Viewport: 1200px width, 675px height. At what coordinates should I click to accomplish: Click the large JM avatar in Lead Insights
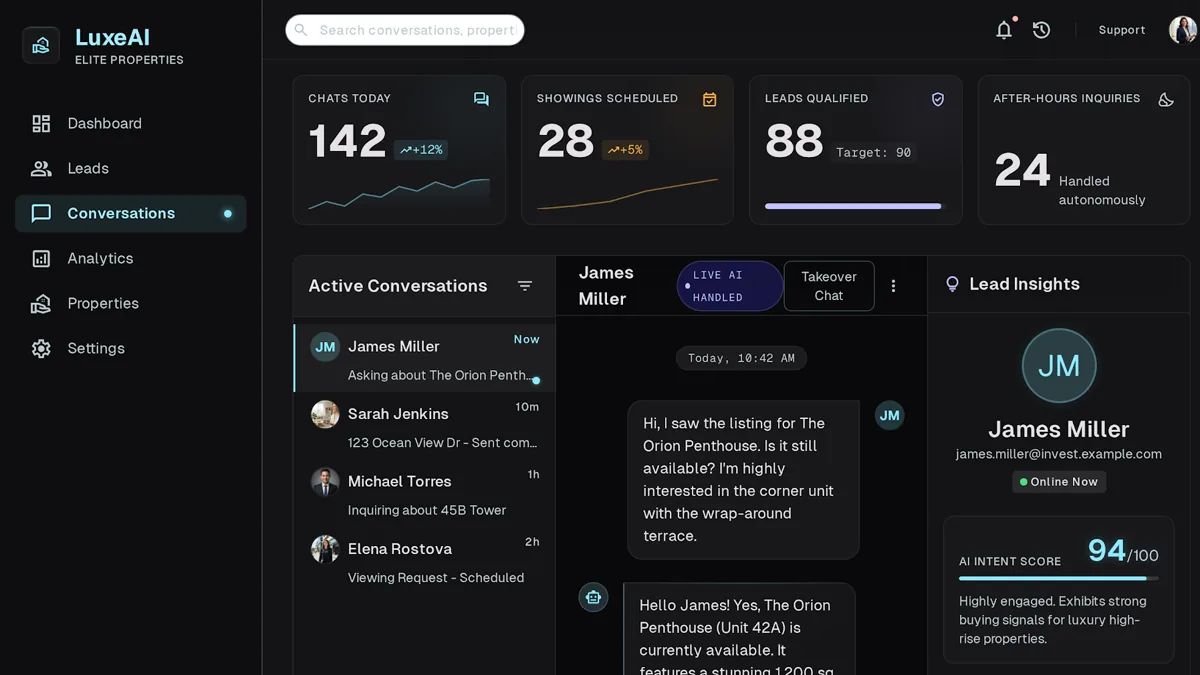point(1059,366)
